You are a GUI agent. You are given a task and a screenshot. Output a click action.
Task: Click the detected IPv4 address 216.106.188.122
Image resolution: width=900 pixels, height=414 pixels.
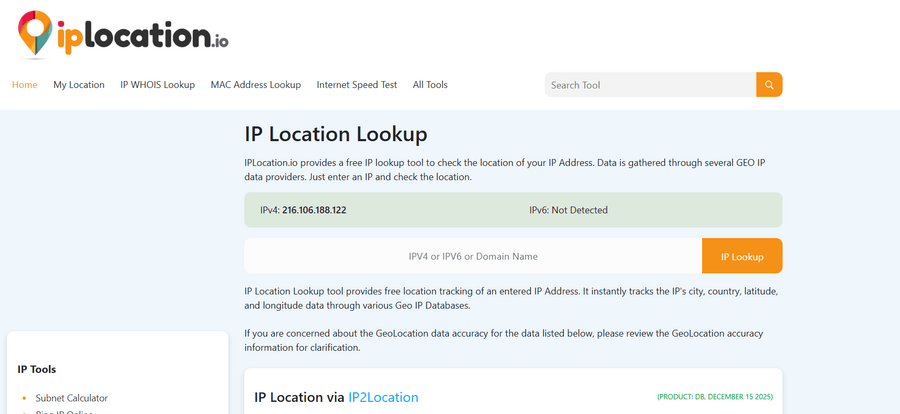[x=314, y=210]
